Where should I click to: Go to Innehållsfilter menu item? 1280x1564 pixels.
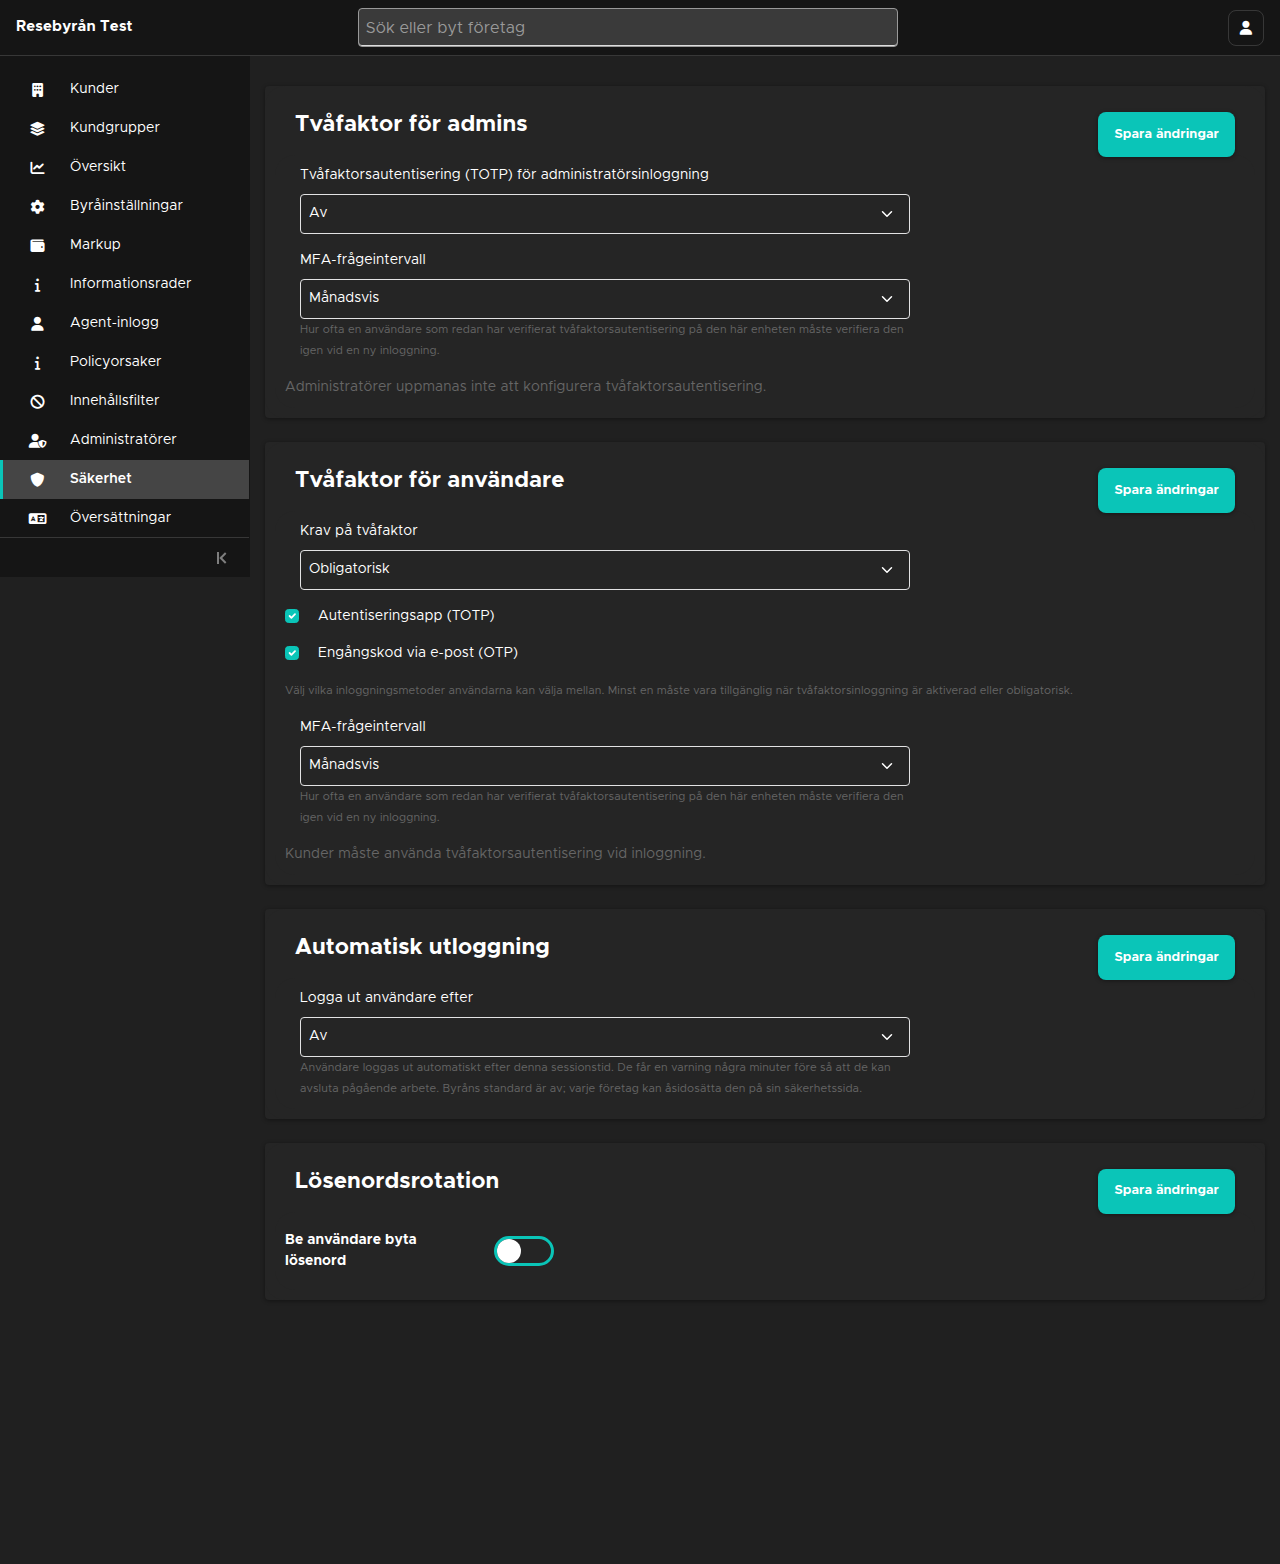pos(125,401)
